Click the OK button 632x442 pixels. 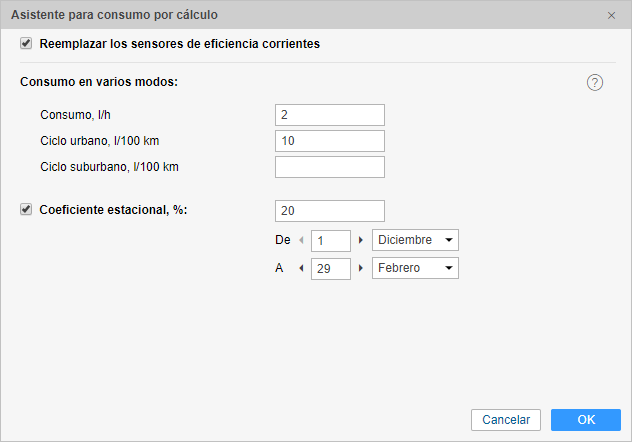point(586,420)
